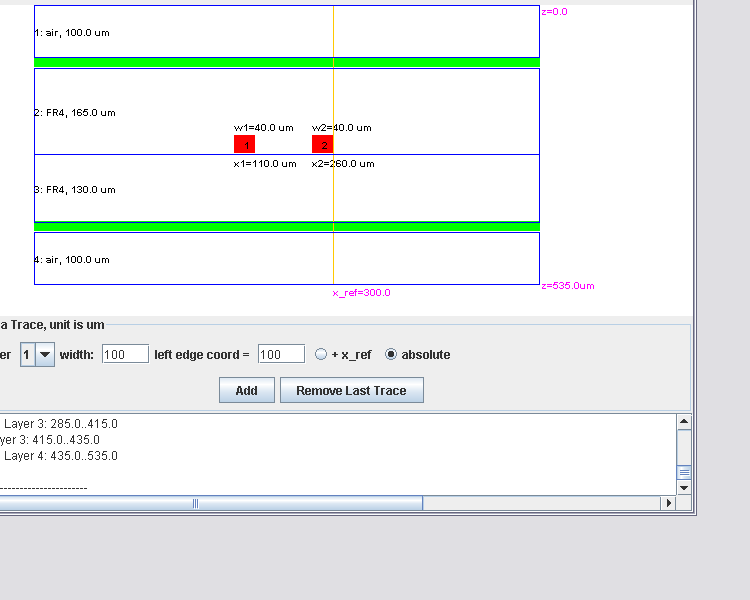Click red trace 2 in the diagram

[x=322, y=145]
